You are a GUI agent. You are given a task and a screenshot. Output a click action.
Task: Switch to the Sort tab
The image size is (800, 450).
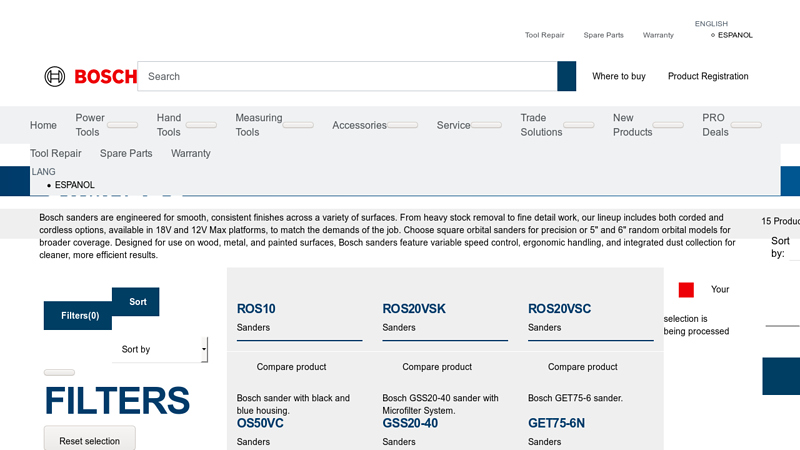coord(137,301)
